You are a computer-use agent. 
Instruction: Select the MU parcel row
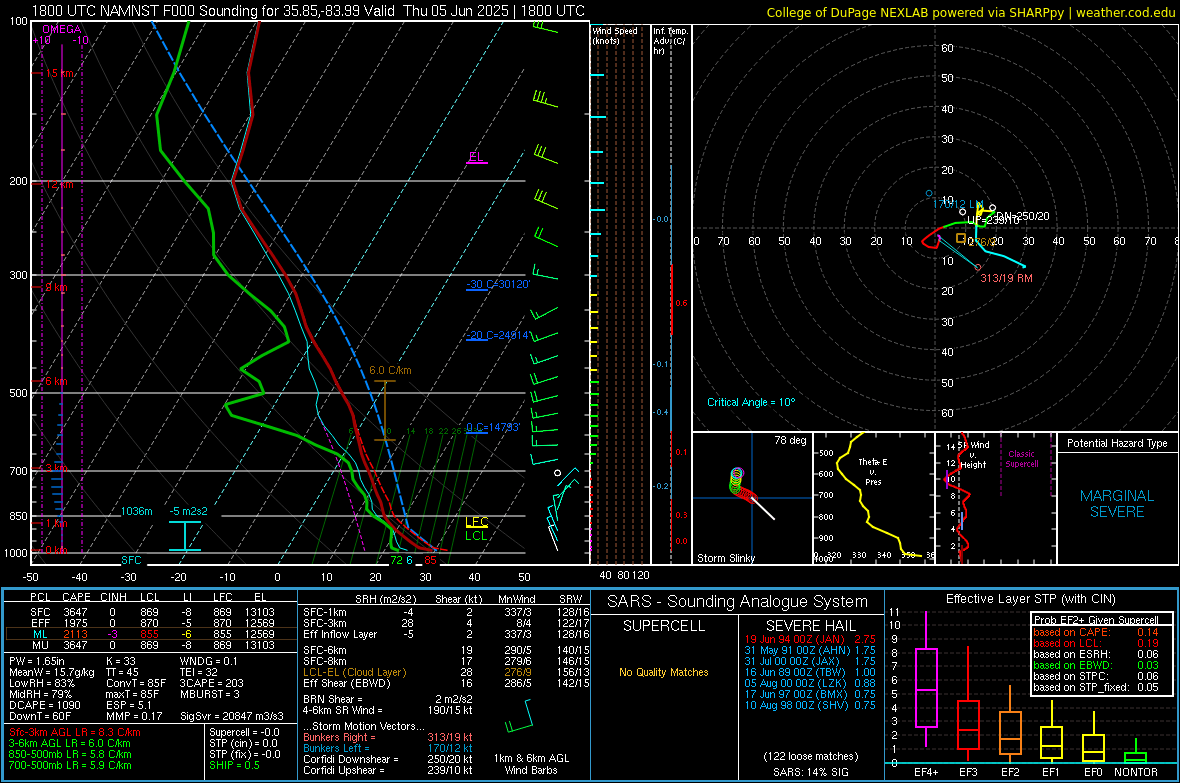point(151,644)
